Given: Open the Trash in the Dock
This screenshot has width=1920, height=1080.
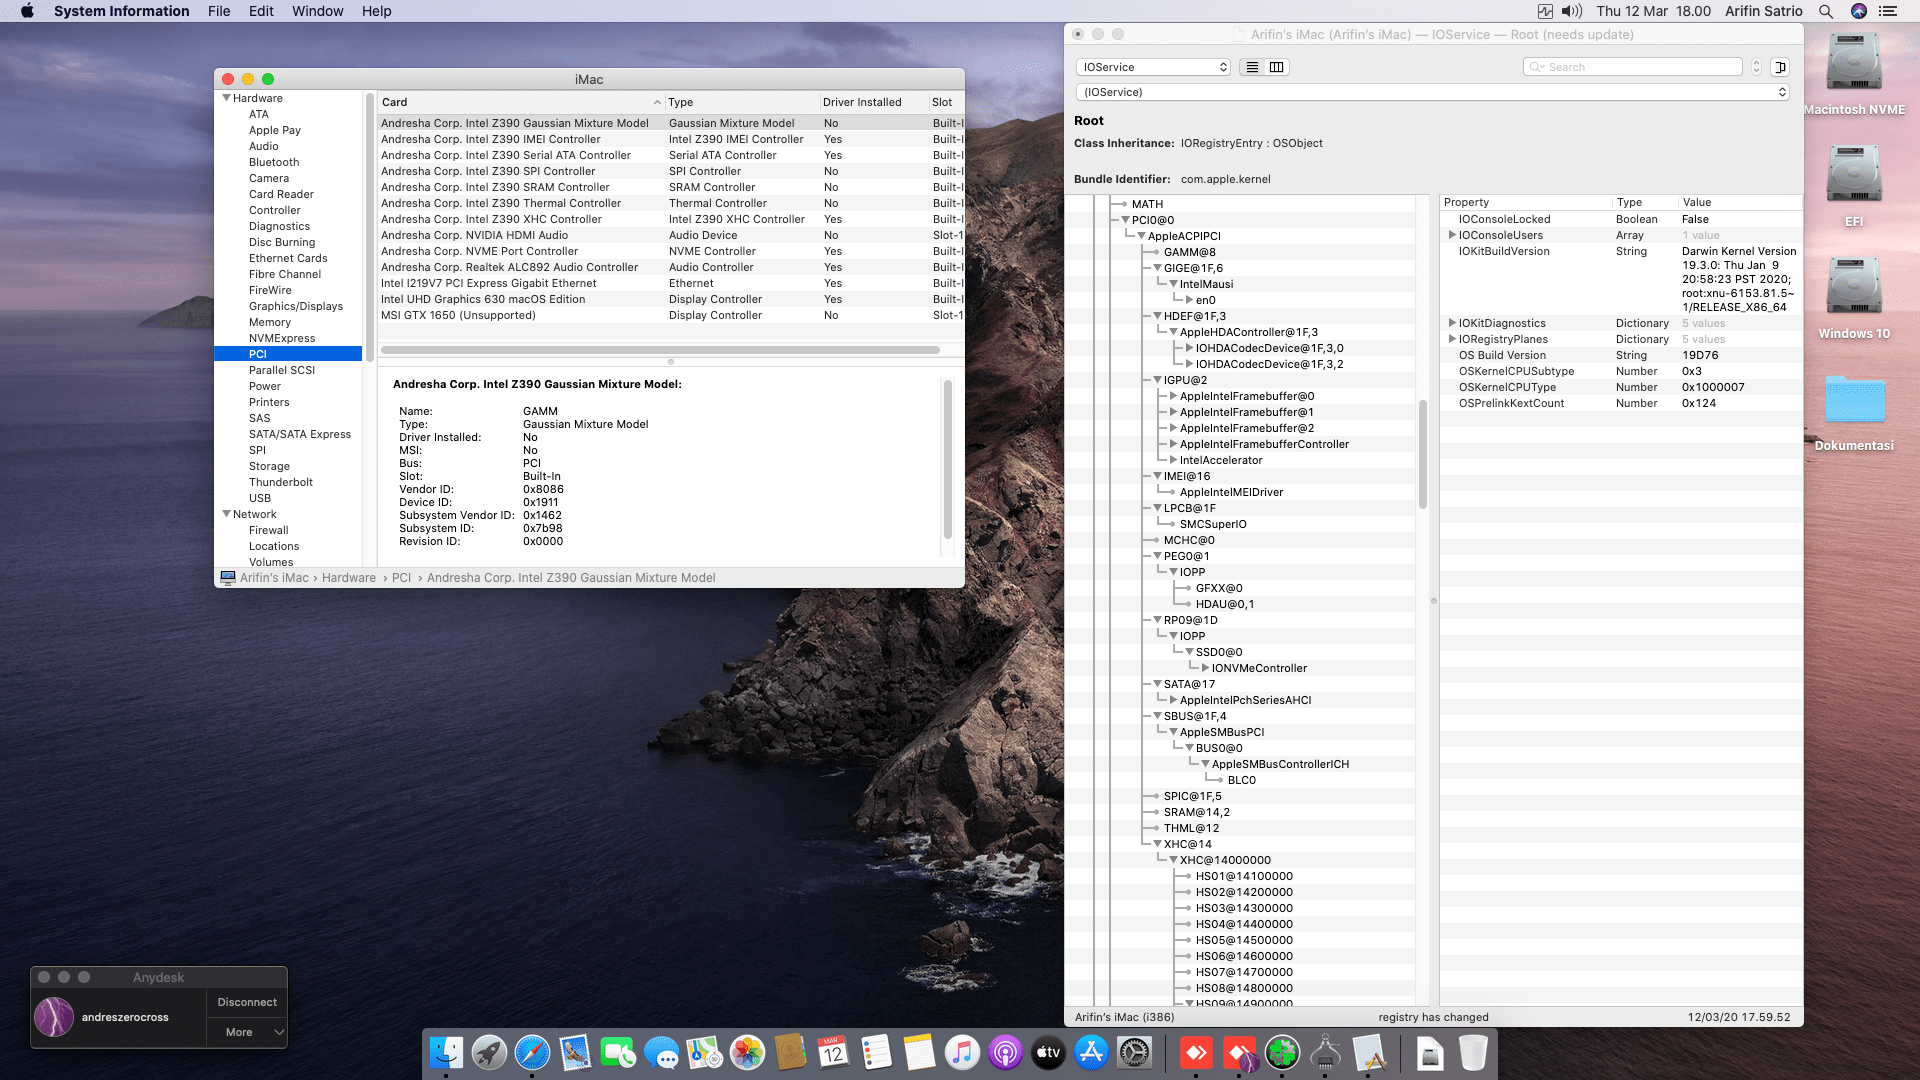Looking at the screenshot, I should click(x=1473, y=1052).
